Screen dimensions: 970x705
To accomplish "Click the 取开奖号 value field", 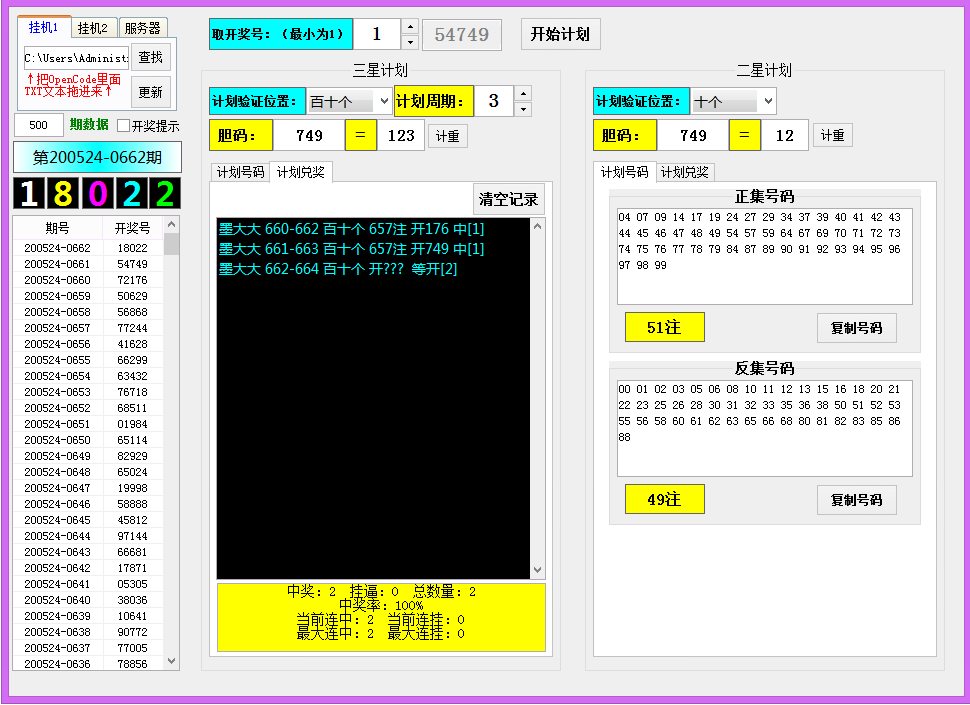I will [x=377, y=34].
